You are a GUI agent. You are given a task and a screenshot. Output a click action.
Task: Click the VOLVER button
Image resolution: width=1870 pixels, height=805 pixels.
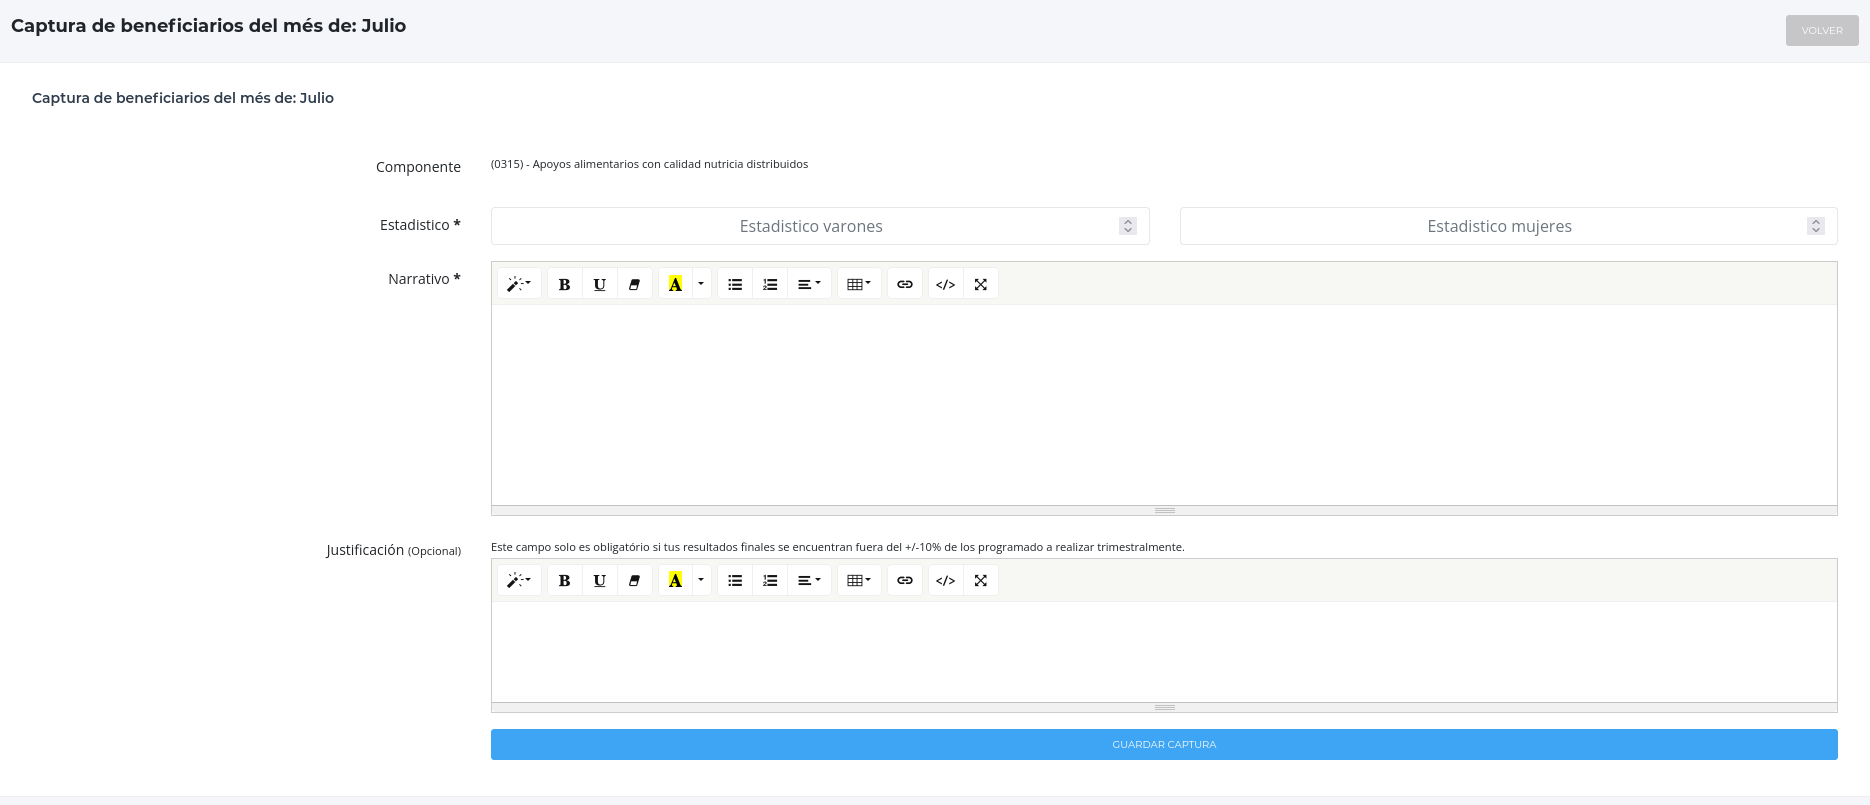1822,31
